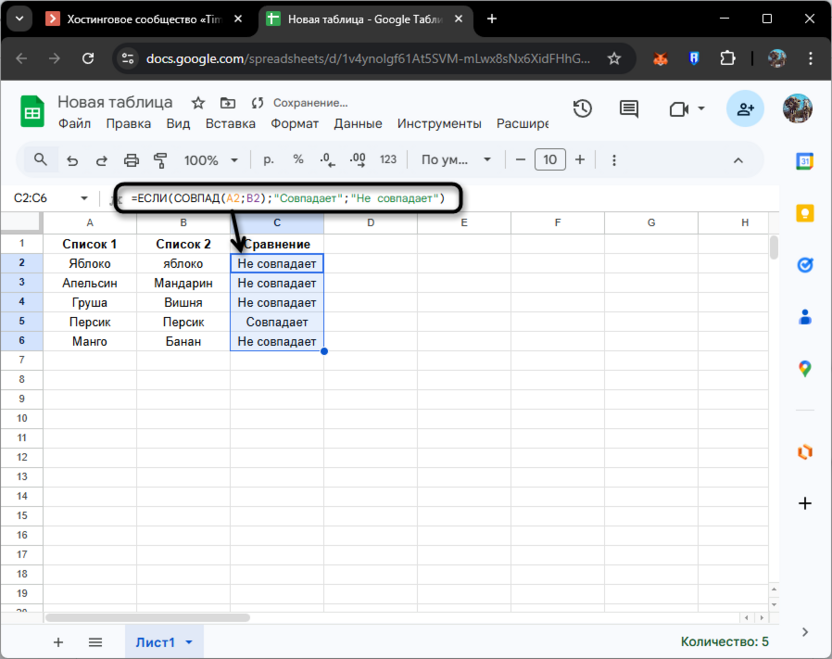Show the all sheets list
Screen dimensions: 832x659
[x=96, y=643]
